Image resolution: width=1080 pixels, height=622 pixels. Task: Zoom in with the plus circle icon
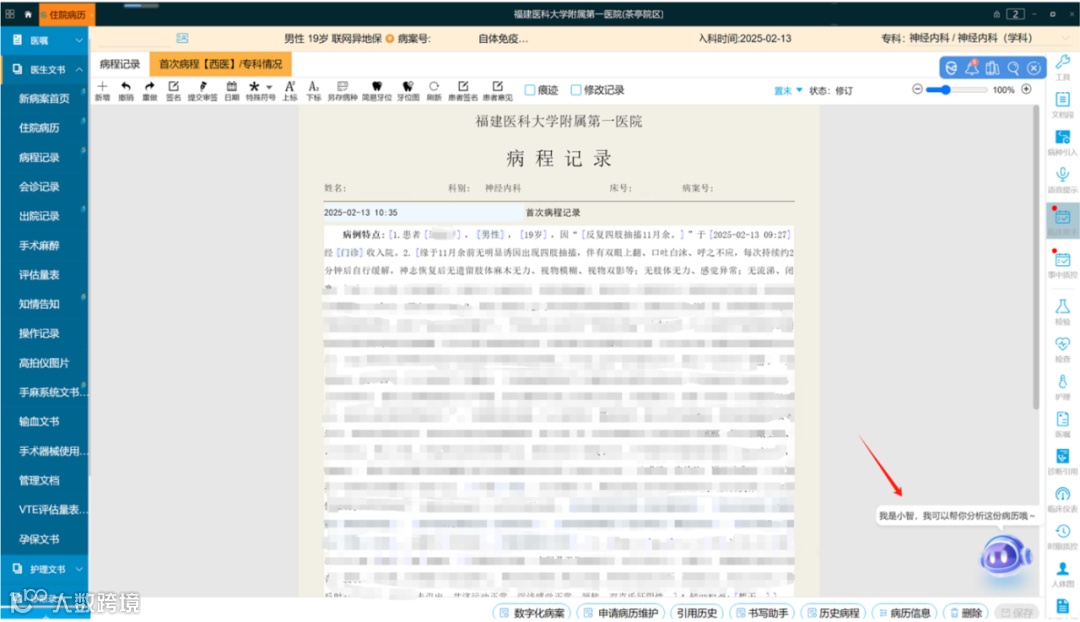coord(1026,90)
